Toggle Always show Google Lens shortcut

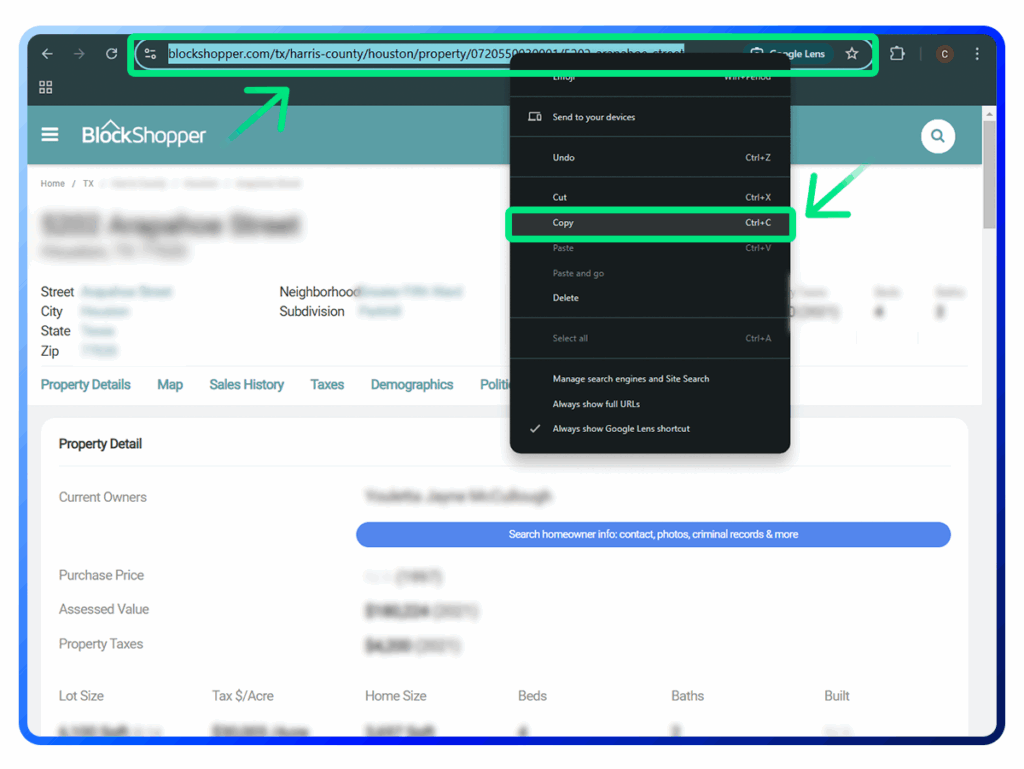[x=620, y=429]
